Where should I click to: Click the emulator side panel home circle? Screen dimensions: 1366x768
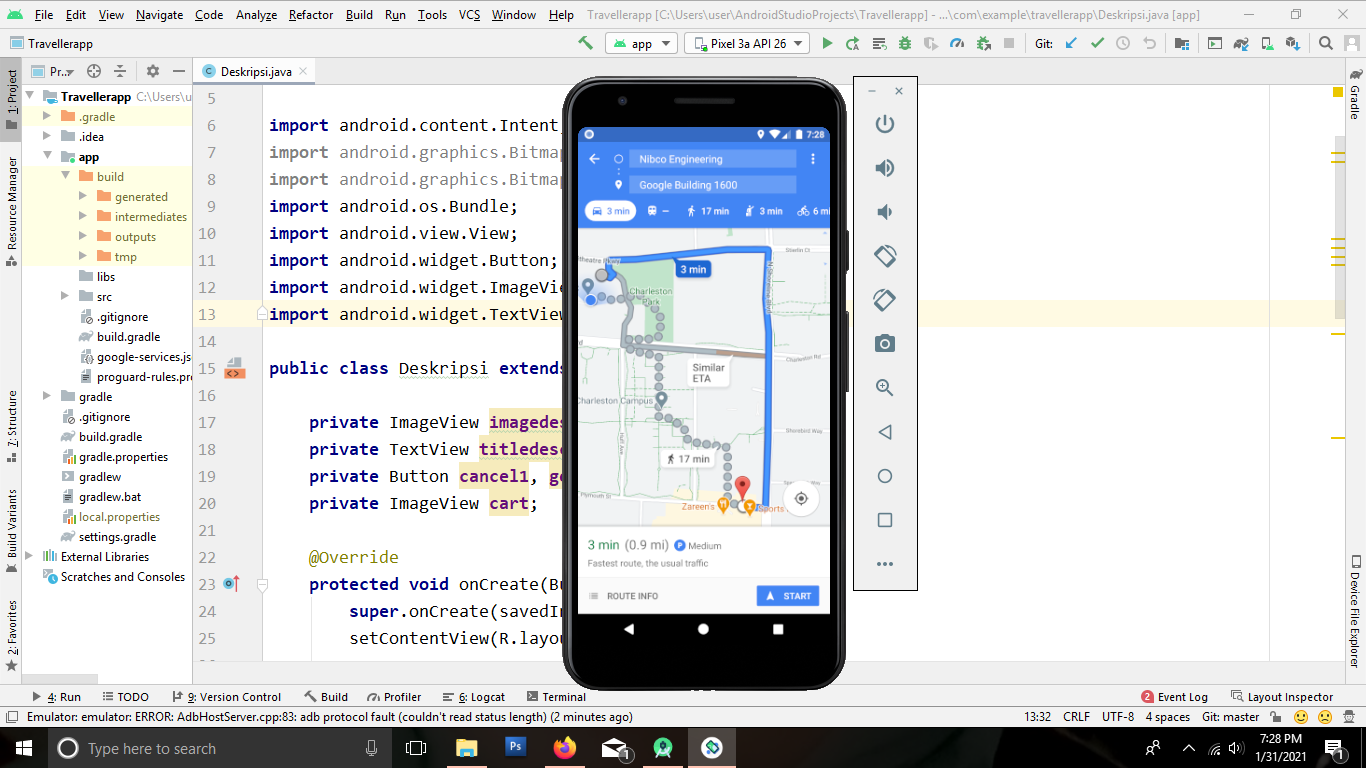coord(884,476)
